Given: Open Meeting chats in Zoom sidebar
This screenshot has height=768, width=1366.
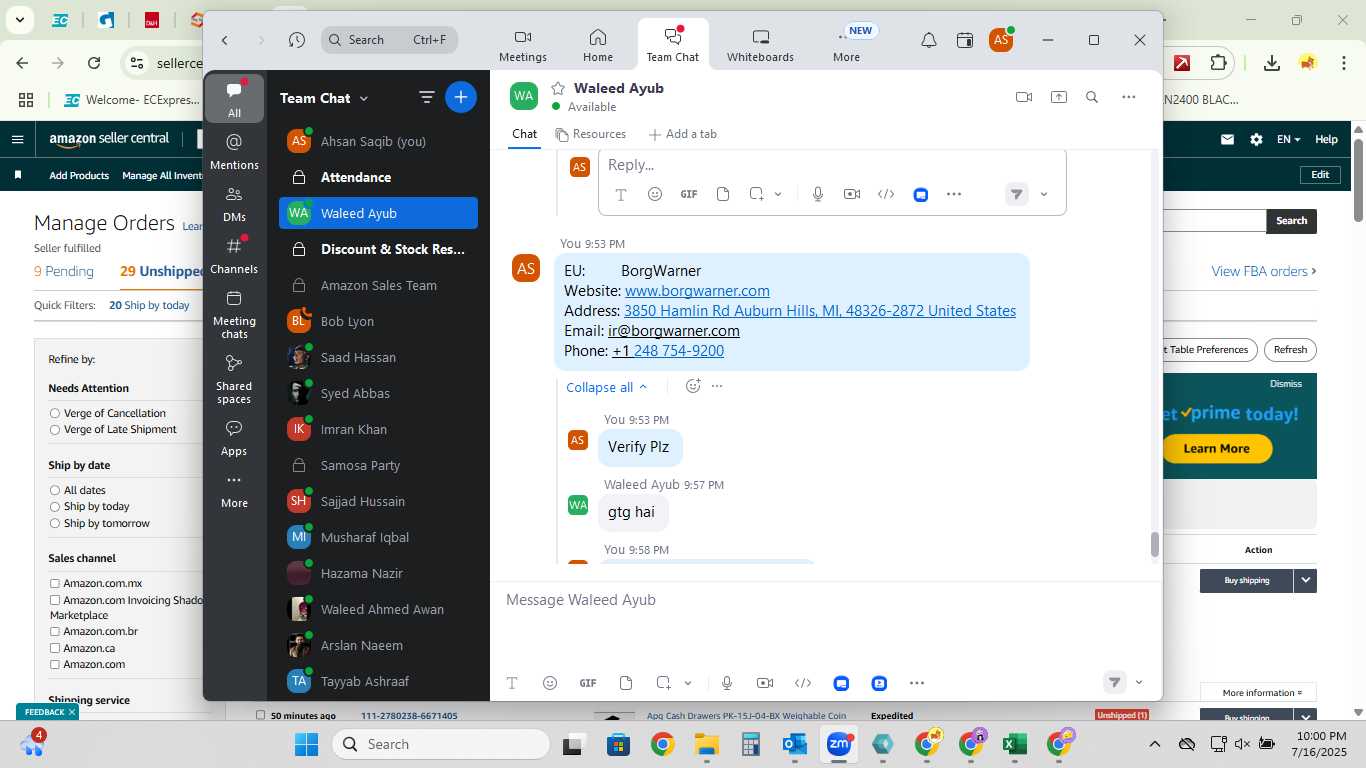Looking at the screenshot, I should [235, 314].
